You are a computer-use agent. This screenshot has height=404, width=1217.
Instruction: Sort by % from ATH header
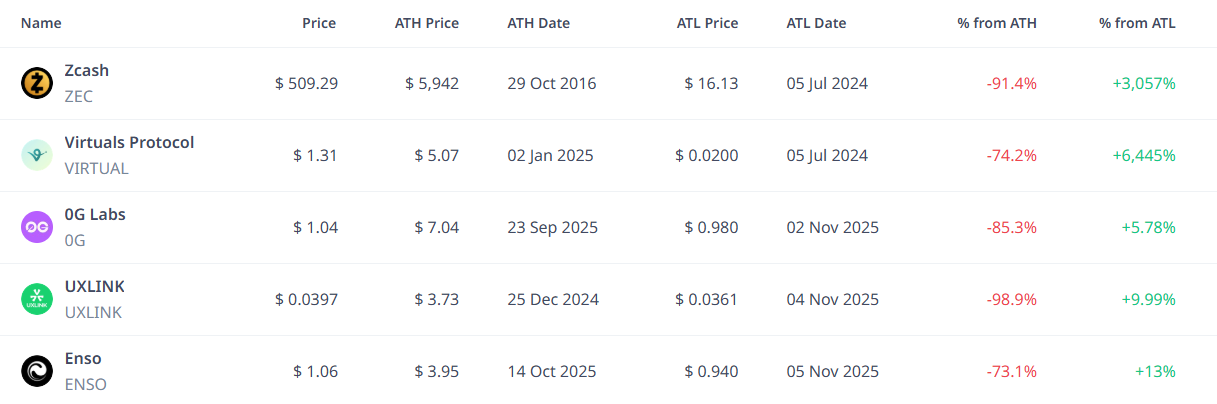997,23
